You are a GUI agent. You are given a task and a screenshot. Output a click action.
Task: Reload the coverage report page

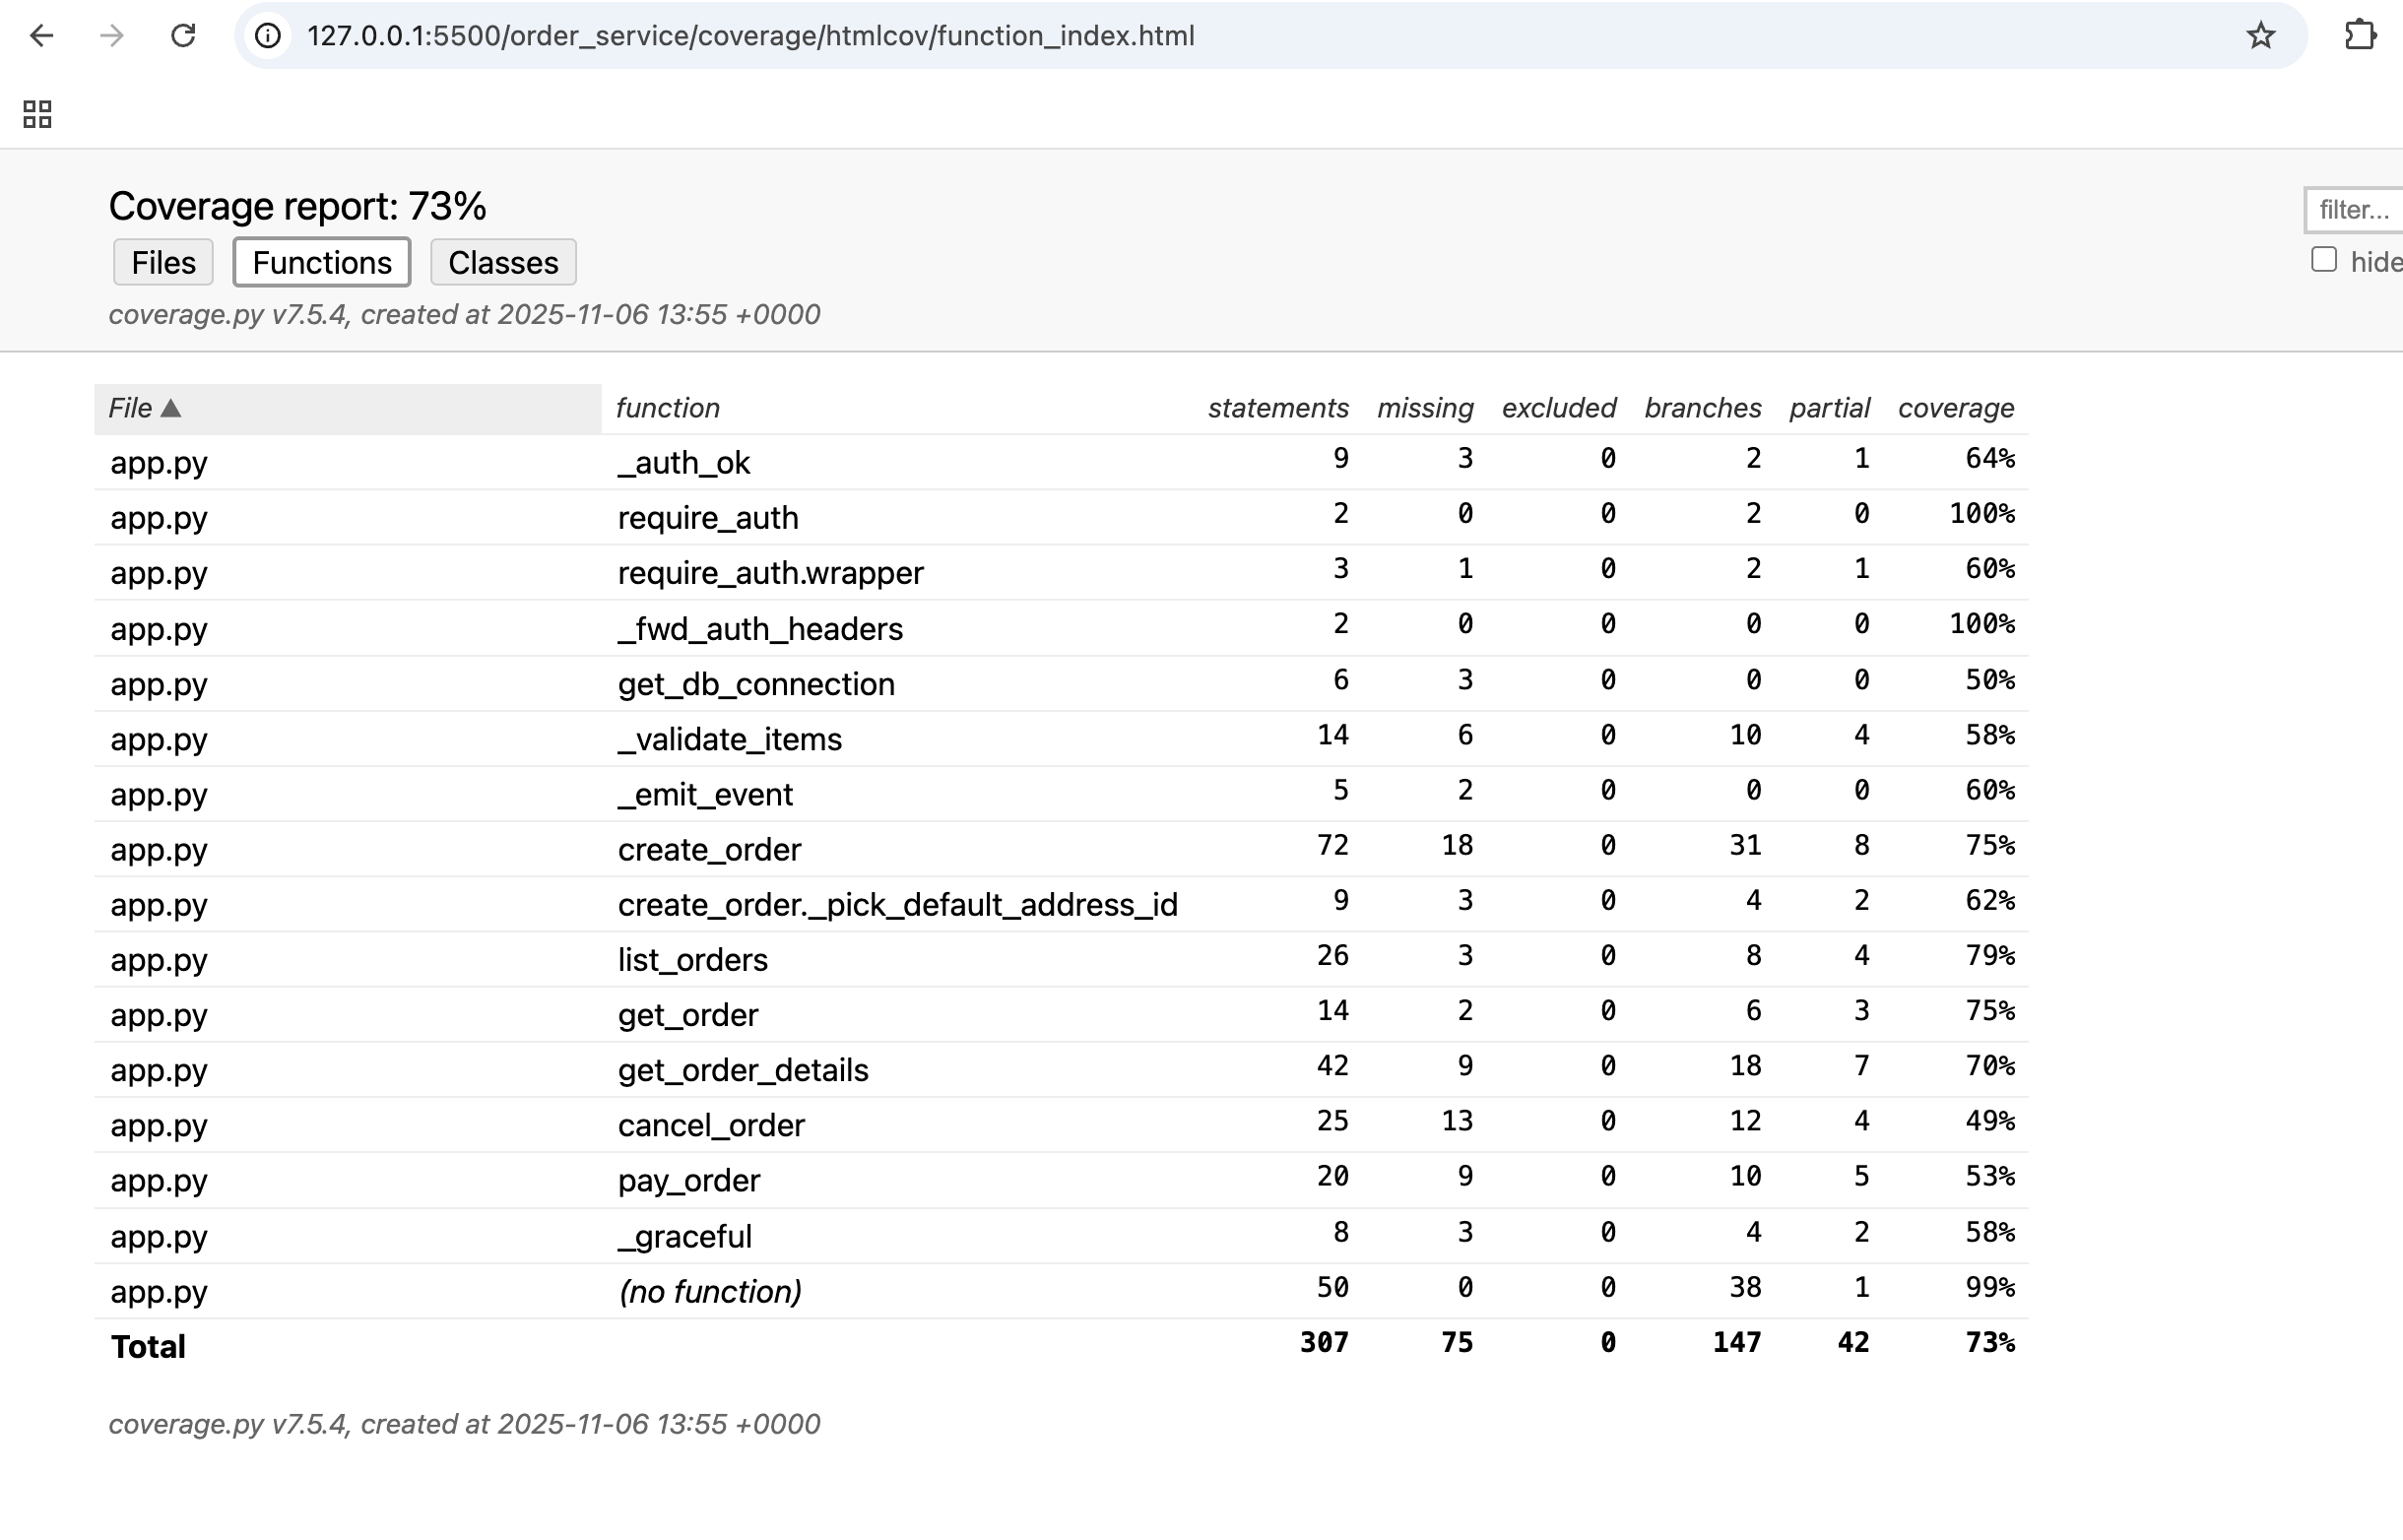pyautogui.click(x=184, y=36)
